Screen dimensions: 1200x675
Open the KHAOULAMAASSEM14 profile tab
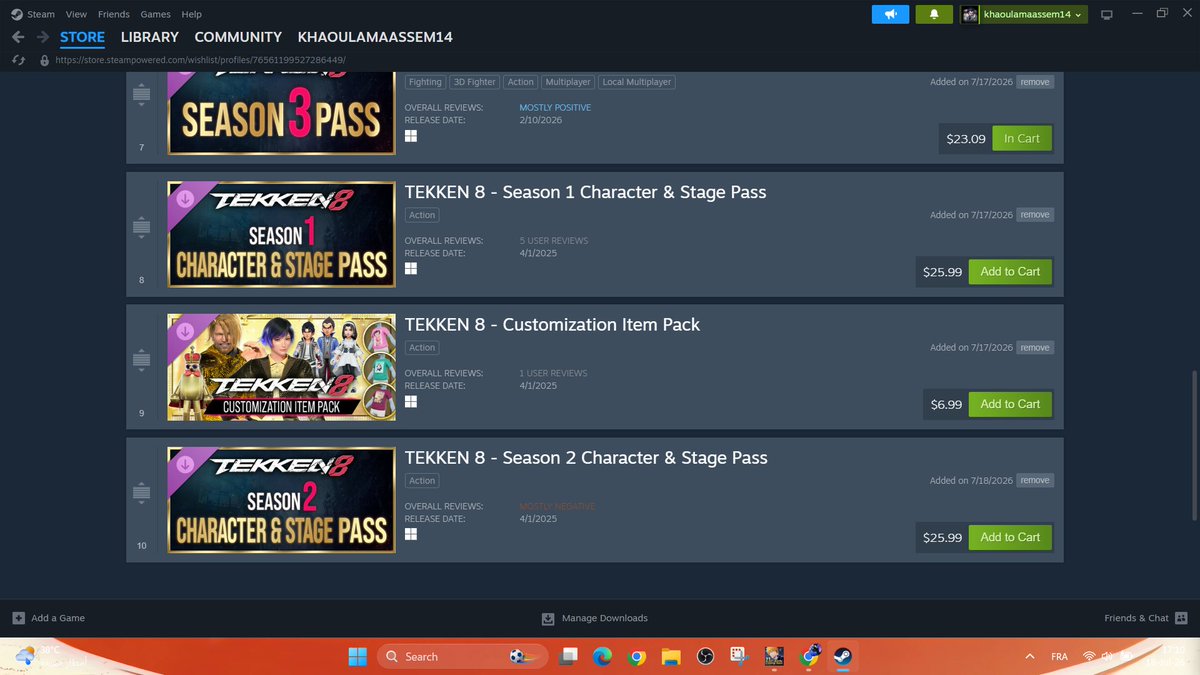(375, 37)
